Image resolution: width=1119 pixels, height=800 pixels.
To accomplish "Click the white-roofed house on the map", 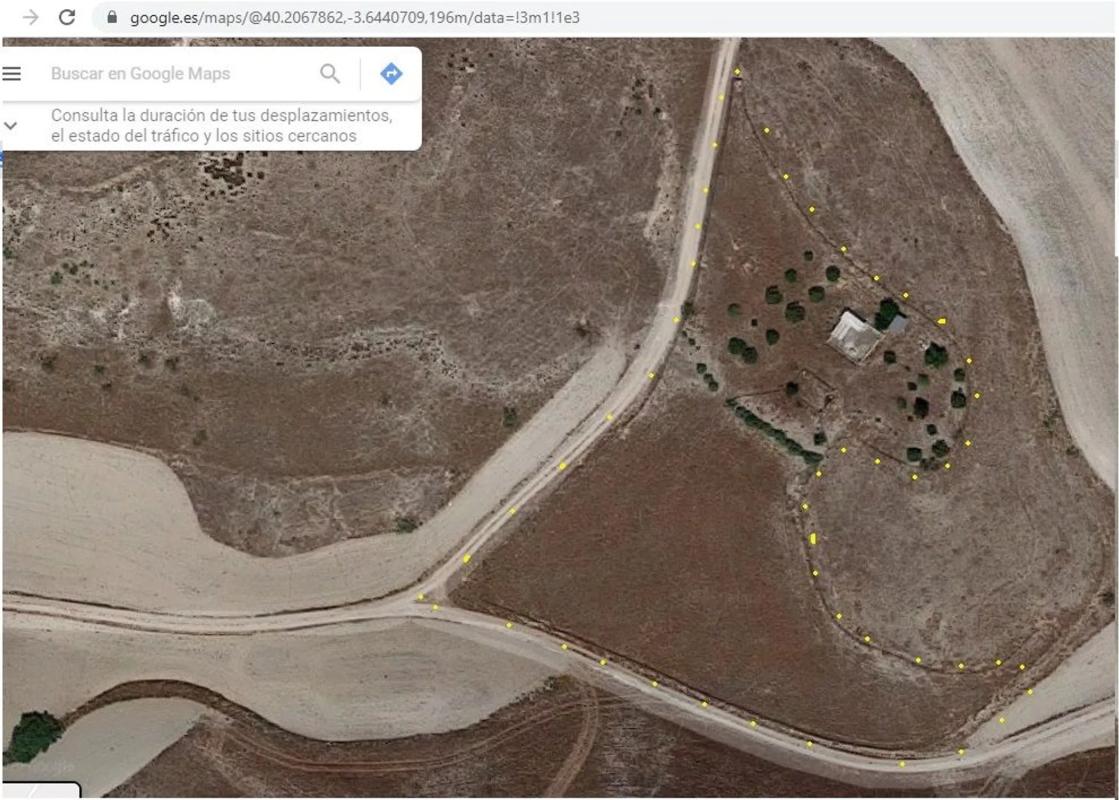I will pyautogui.click(x=853, y=335).
